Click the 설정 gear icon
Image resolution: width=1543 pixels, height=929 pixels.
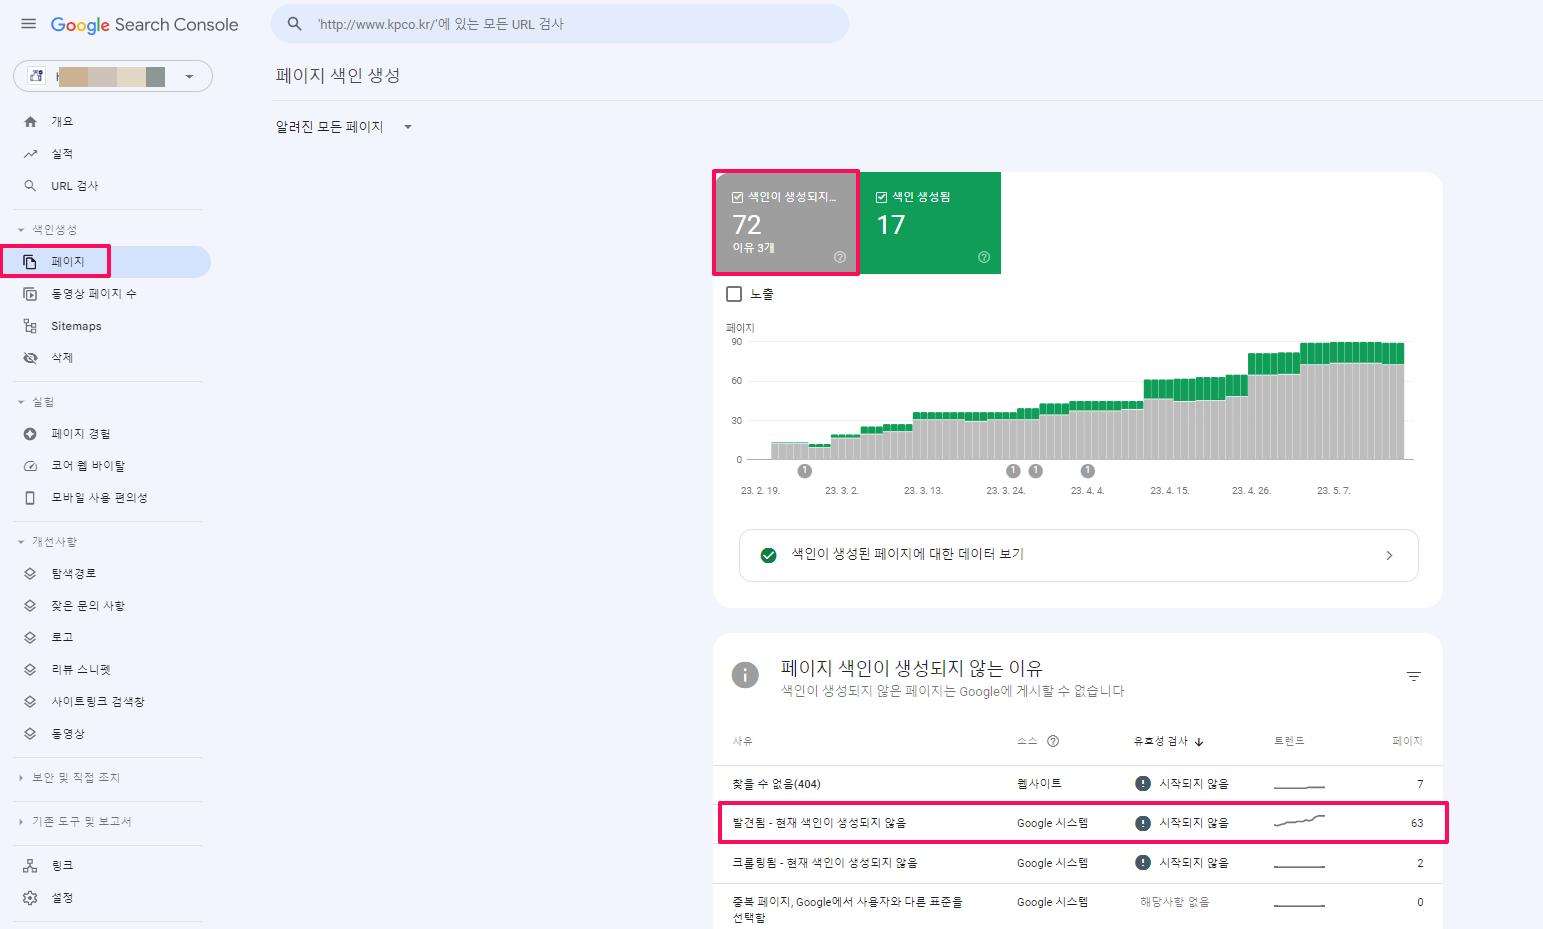point(30,897)
